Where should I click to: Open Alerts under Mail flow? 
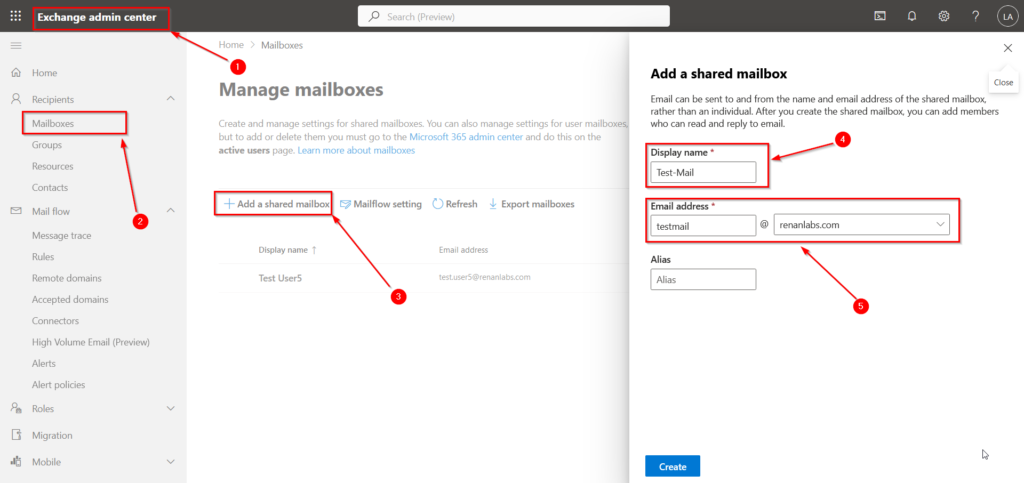point(44,364)
